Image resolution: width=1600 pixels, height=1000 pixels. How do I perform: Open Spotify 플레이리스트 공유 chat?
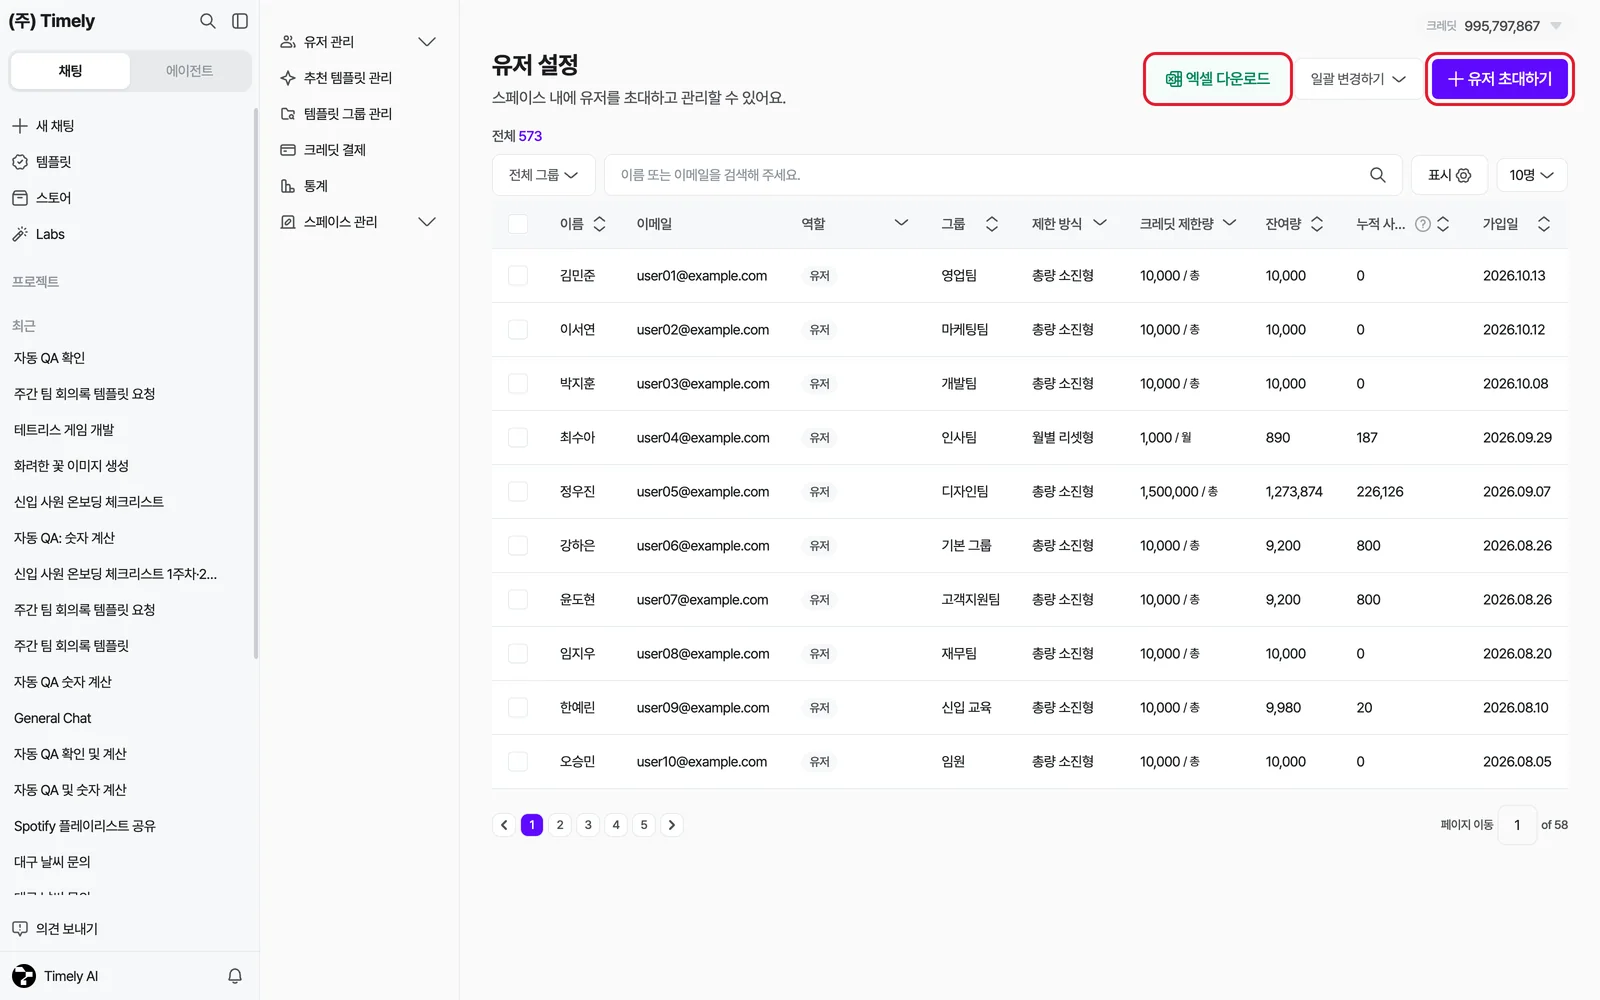(85, 826)
